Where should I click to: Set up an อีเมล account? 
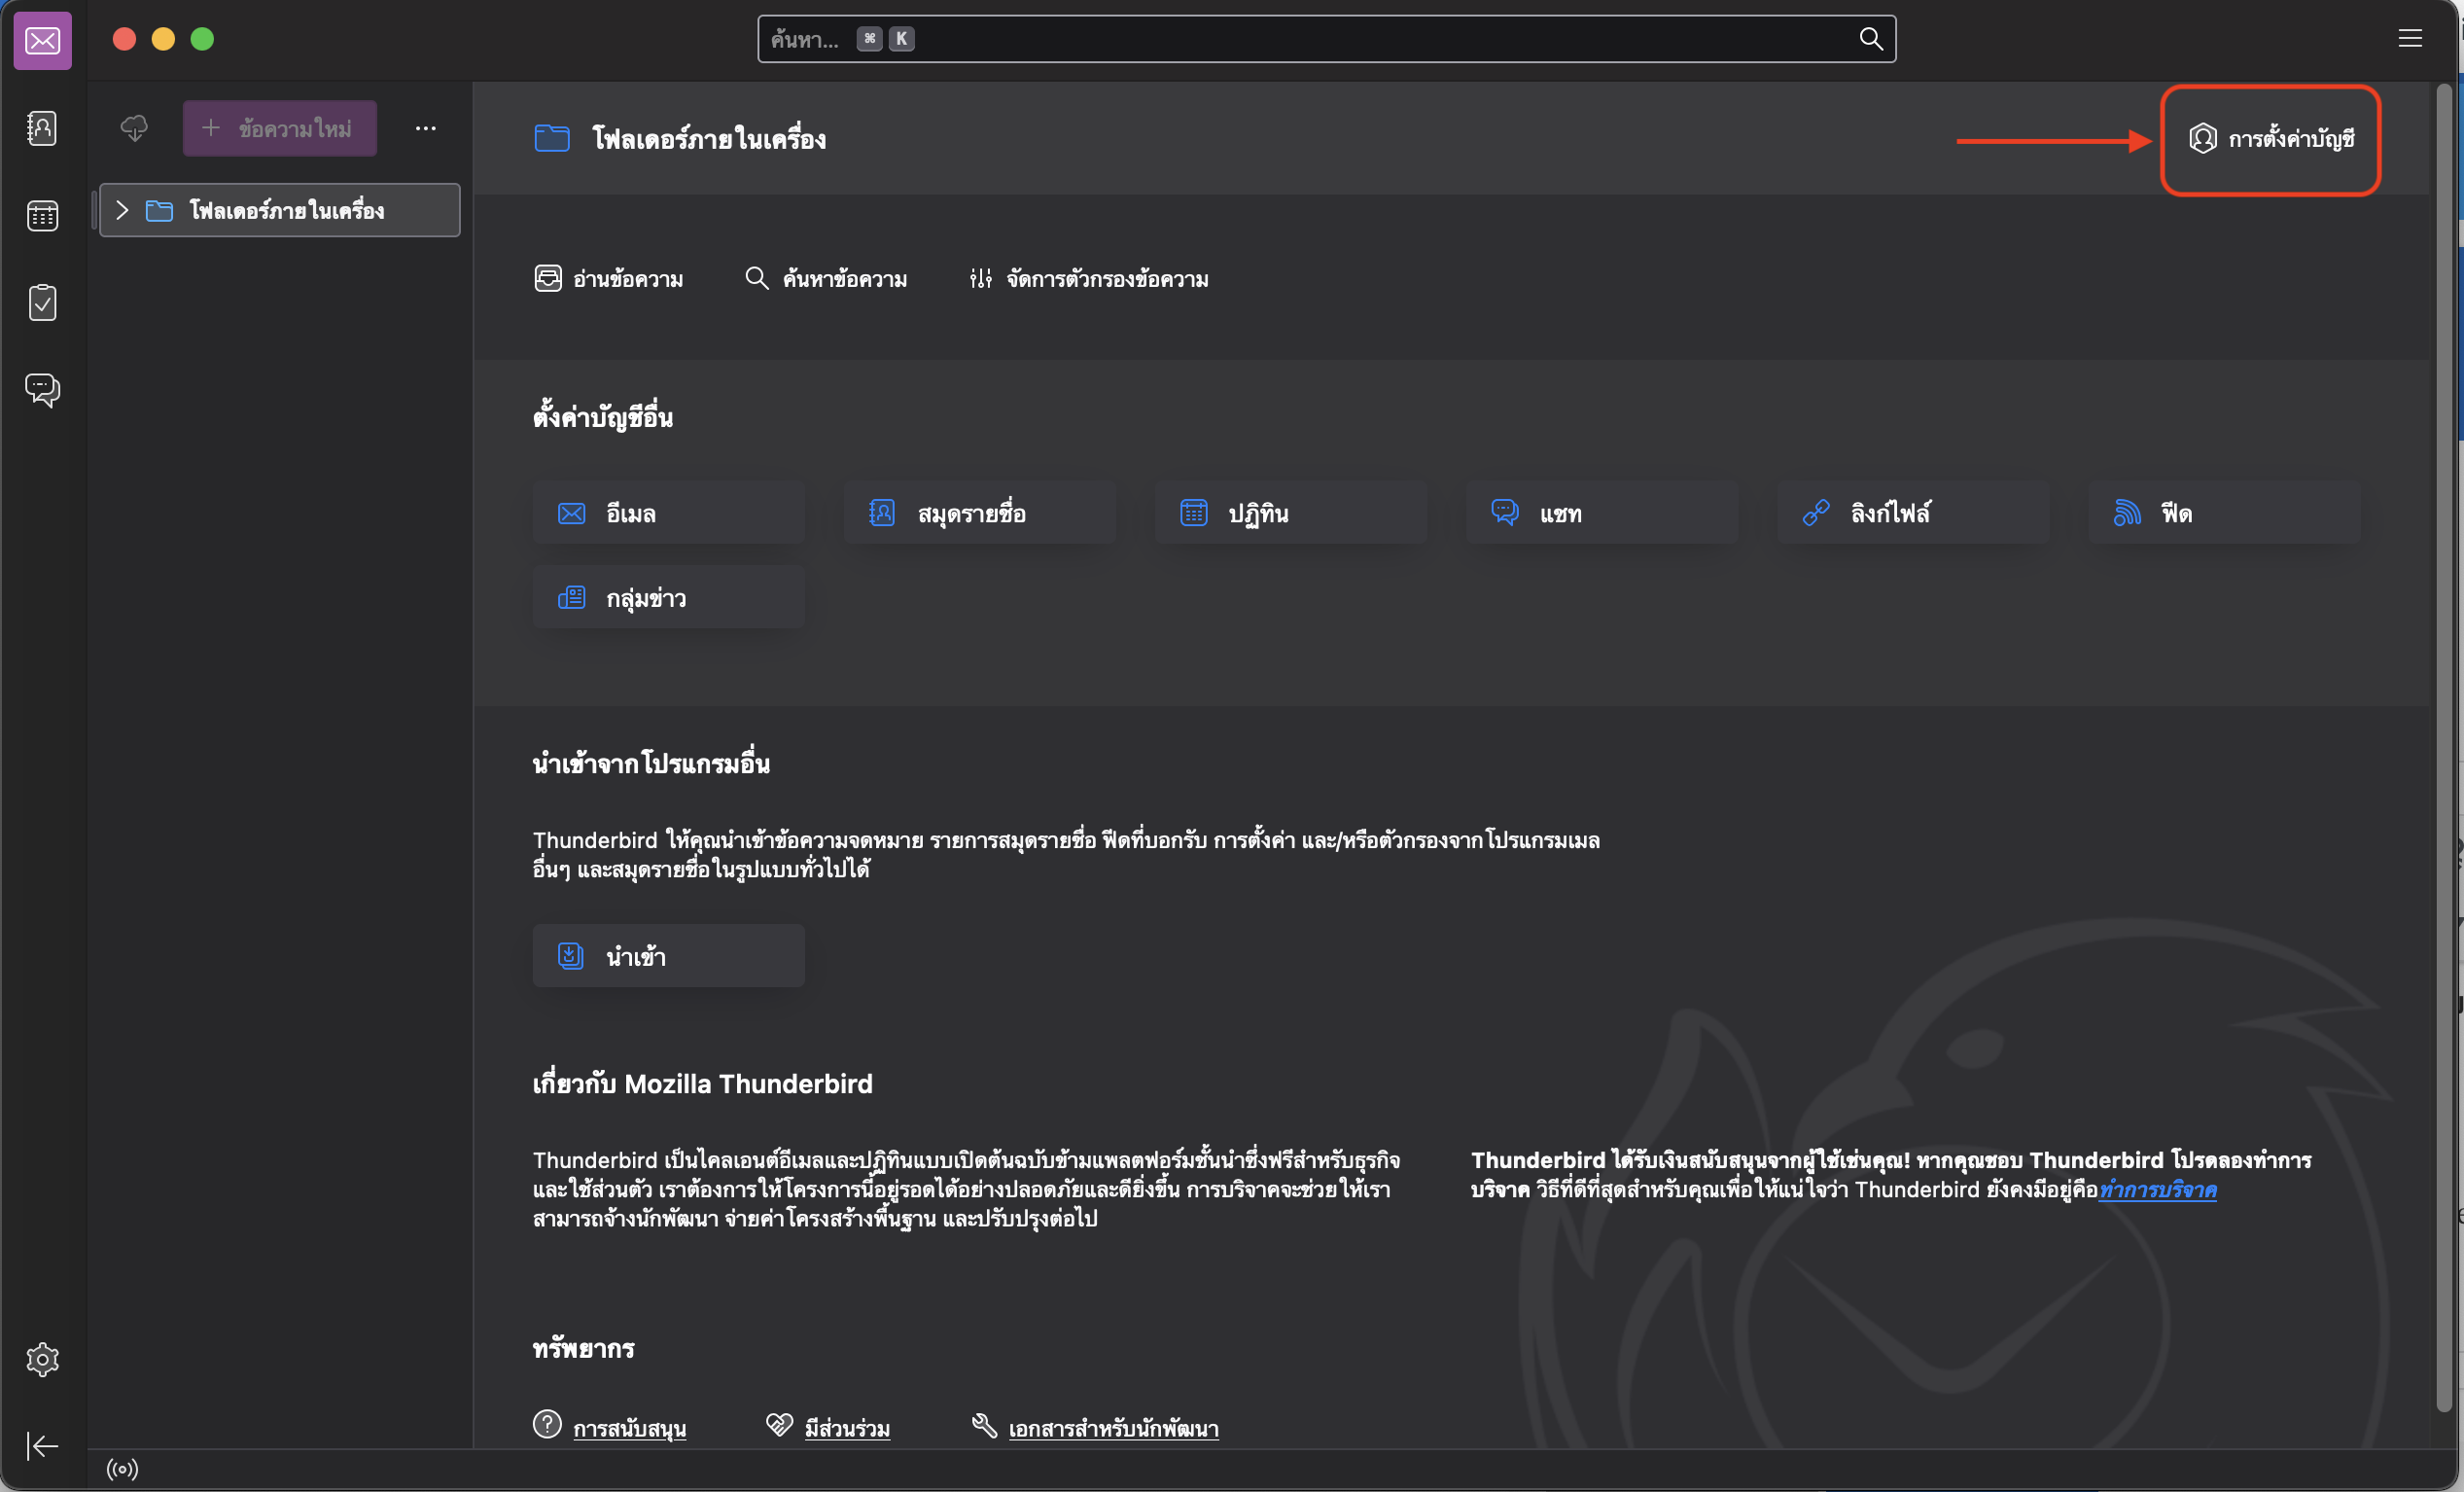pos(669,513)
